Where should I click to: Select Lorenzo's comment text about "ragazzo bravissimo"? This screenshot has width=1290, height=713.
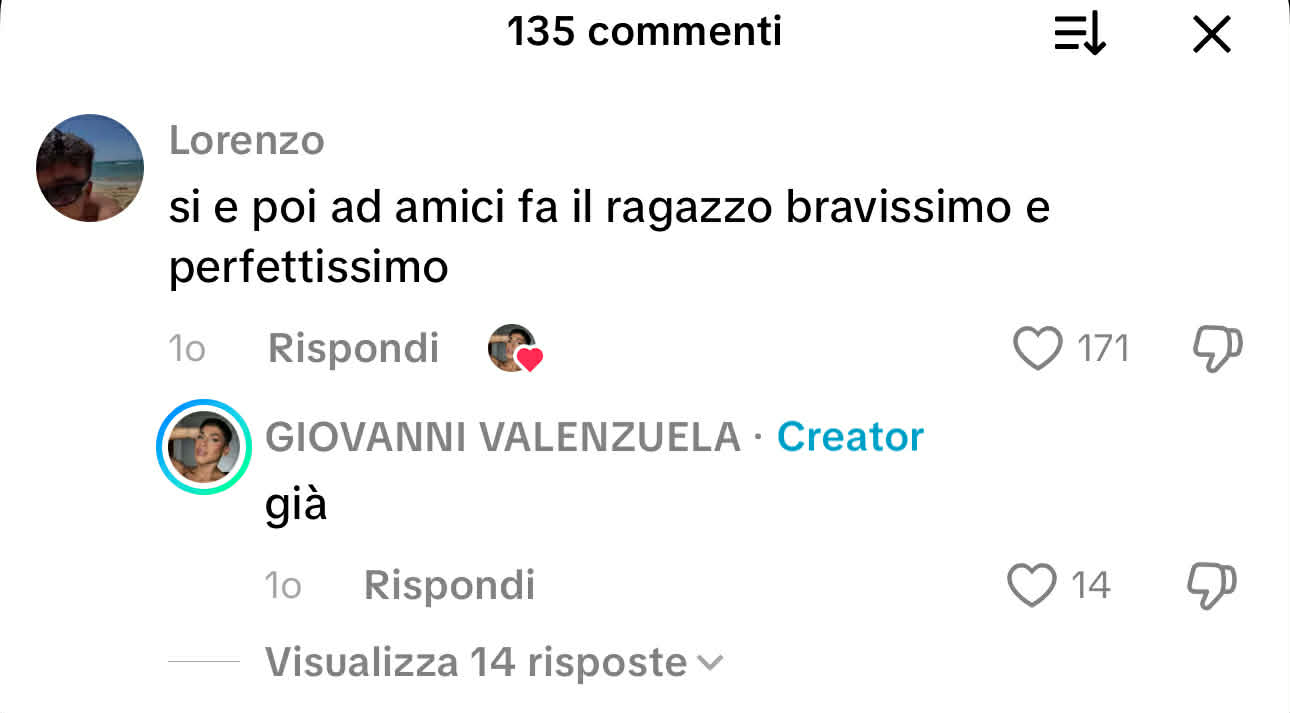[x=609, y=238]
